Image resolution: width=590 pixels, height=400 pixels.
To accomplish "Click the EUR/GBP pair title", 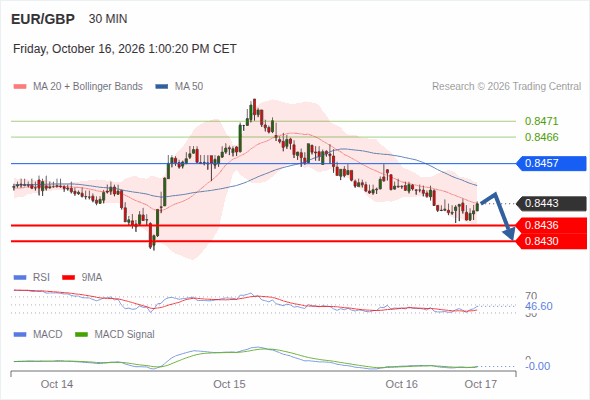I will point(43,19).
